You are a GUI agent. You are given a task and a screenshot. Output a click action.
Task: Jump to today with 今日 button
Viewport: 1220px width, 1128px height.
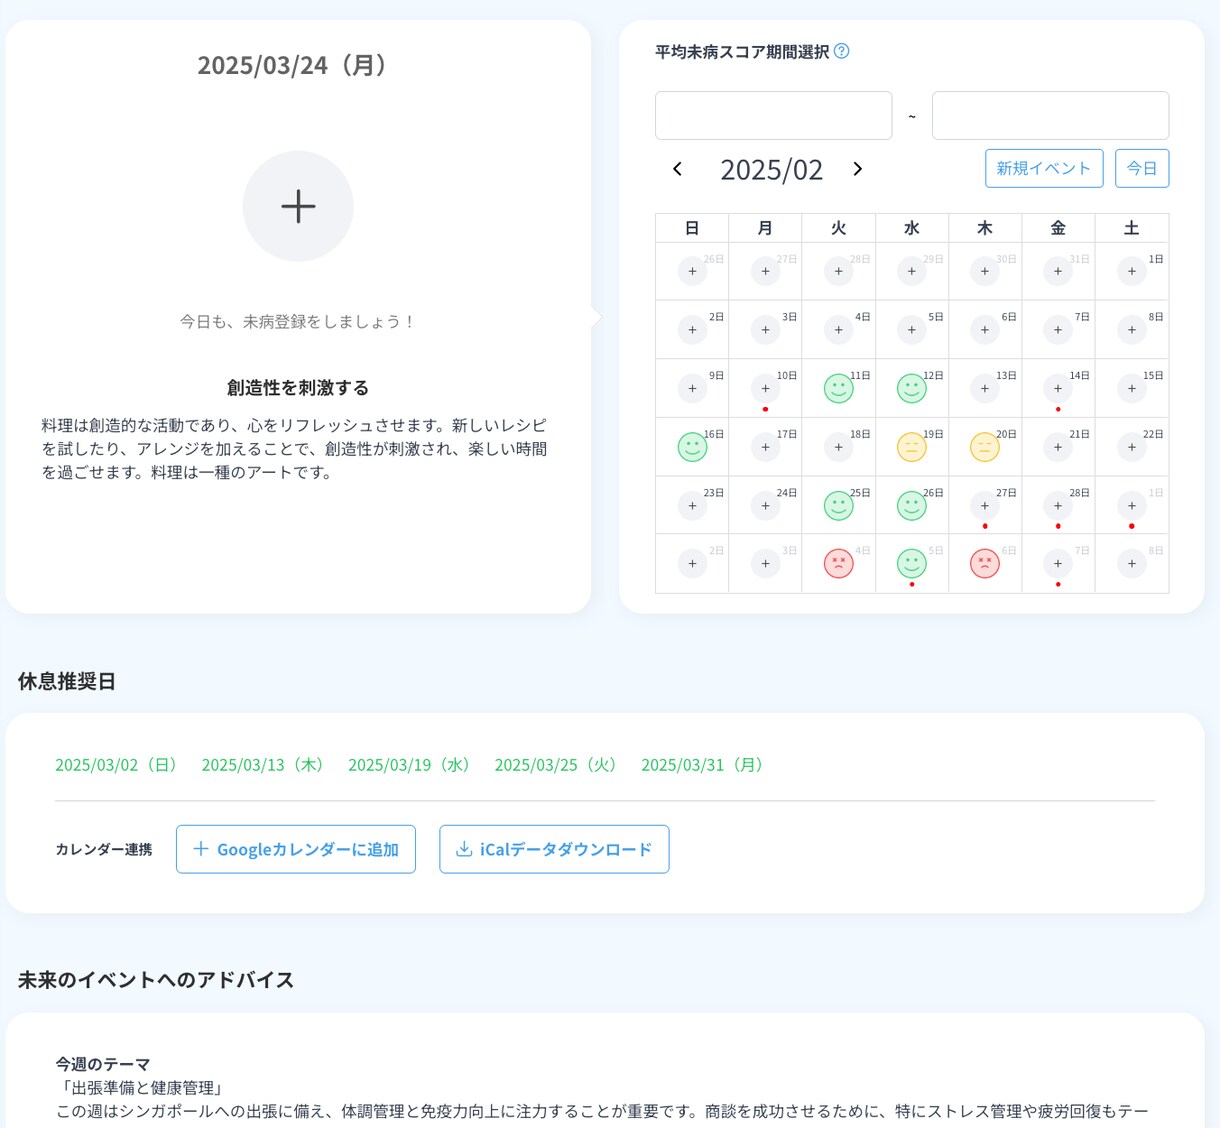tap(1142, 168)
